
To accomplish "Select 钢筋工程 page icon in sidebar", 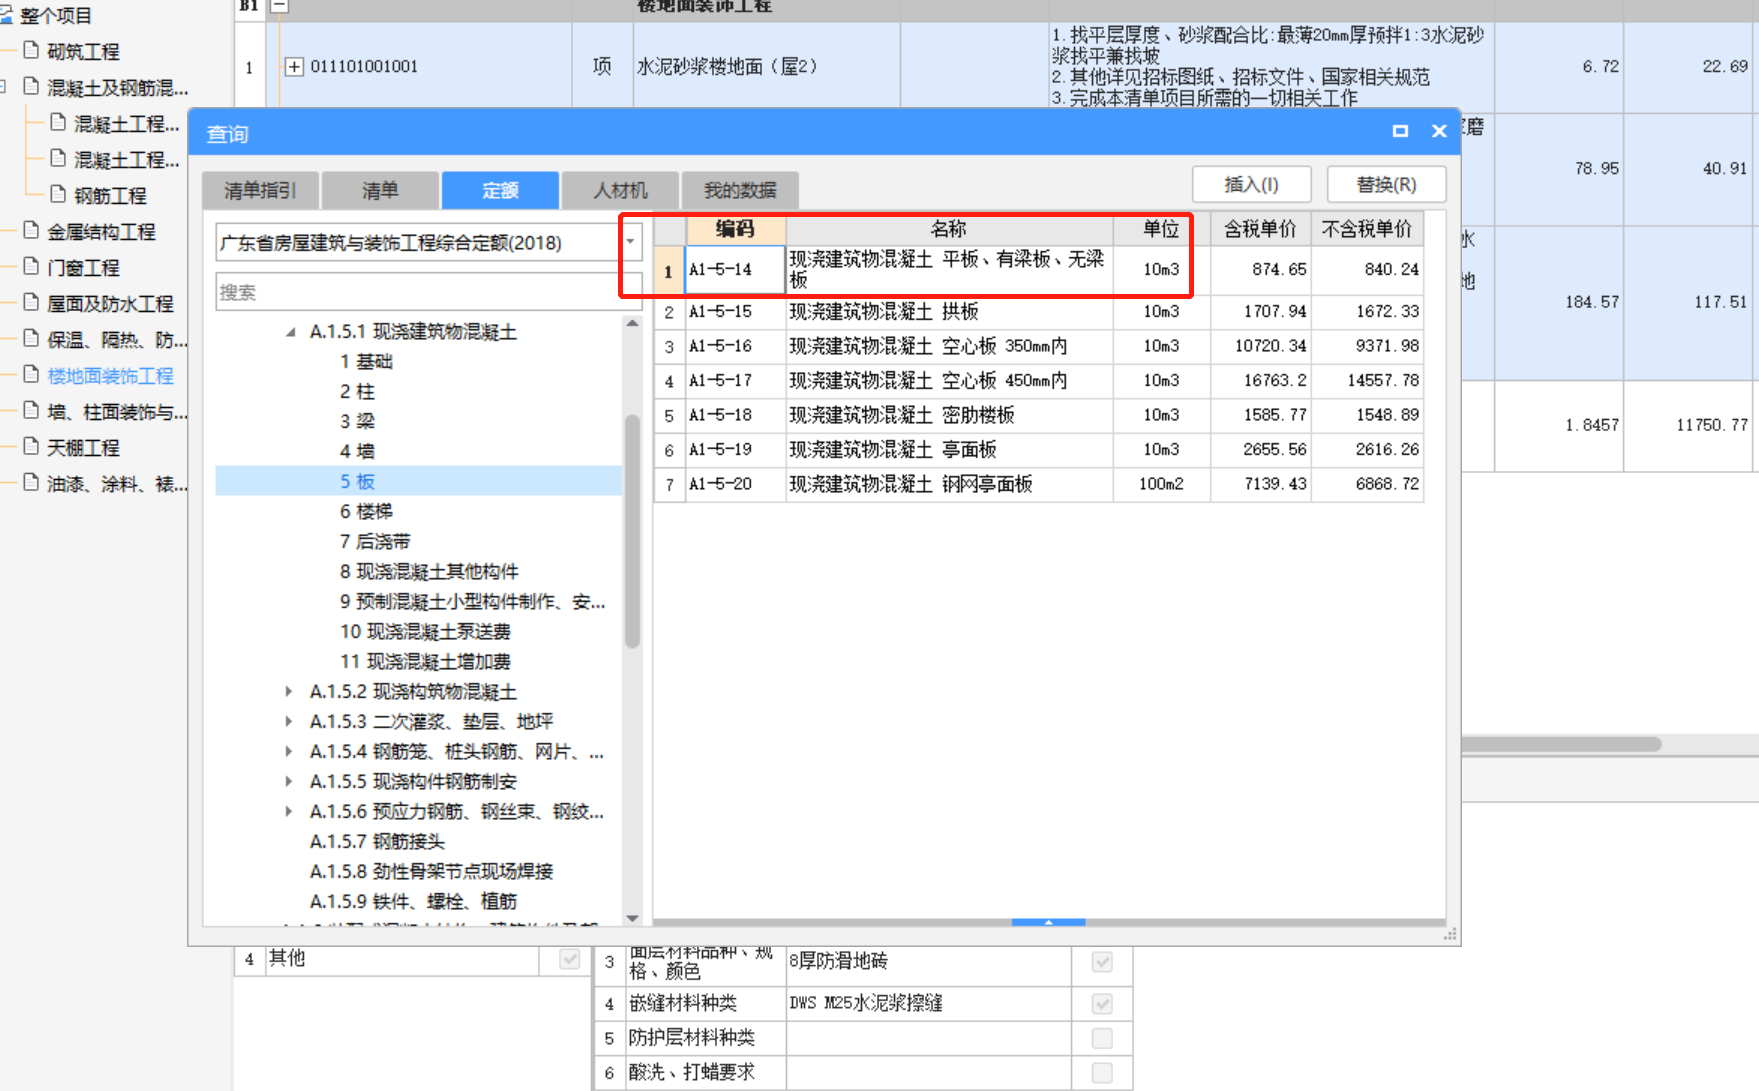I will pyautogui.click(x=58, y=194).
